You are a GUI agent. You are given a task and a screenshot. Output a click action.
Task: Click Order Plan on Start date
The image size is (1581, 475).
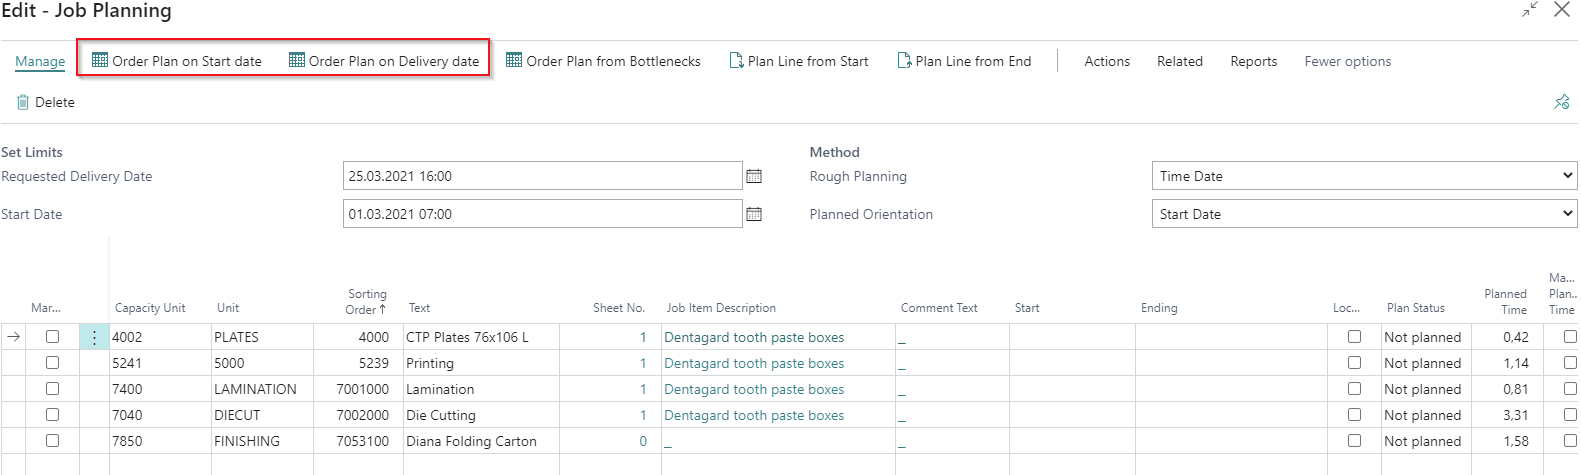tap(177, 61)
